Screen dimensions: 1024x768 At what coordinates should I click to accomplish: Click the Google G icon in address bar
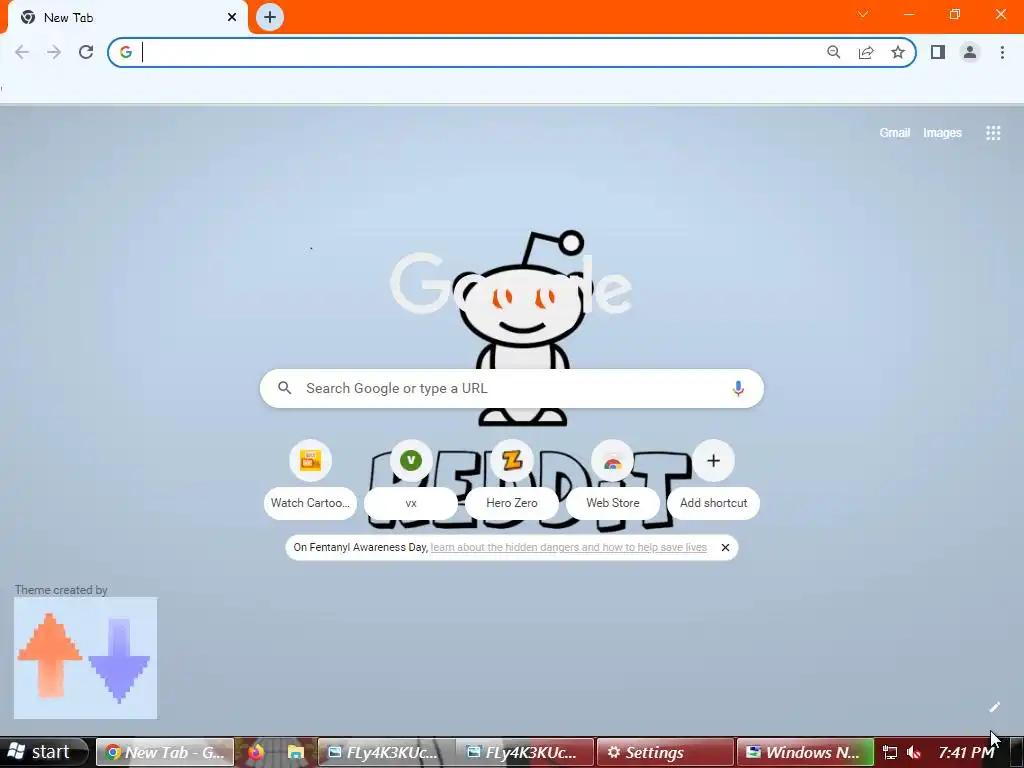tap(126, 52)
